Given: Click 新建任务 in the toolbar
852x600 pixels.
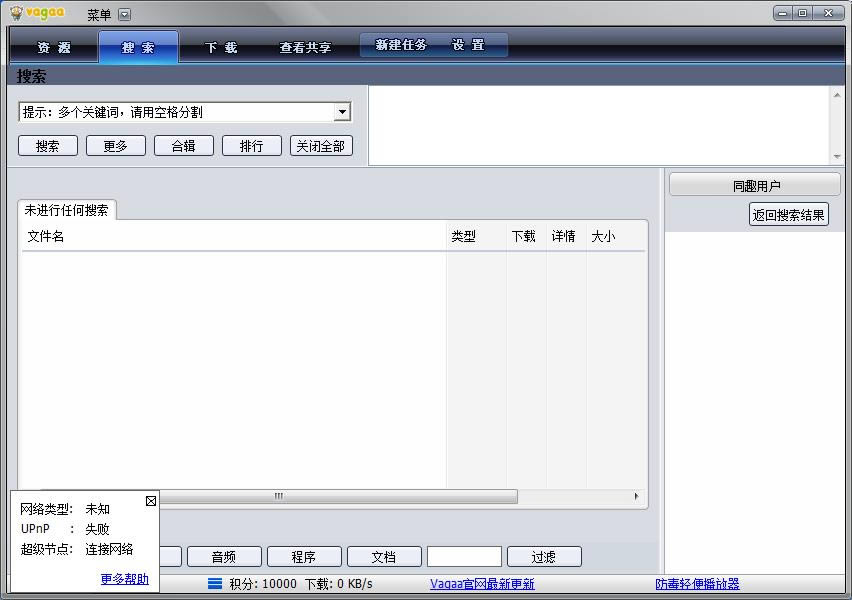Looking at the screenshot, I should coord(401,45).
